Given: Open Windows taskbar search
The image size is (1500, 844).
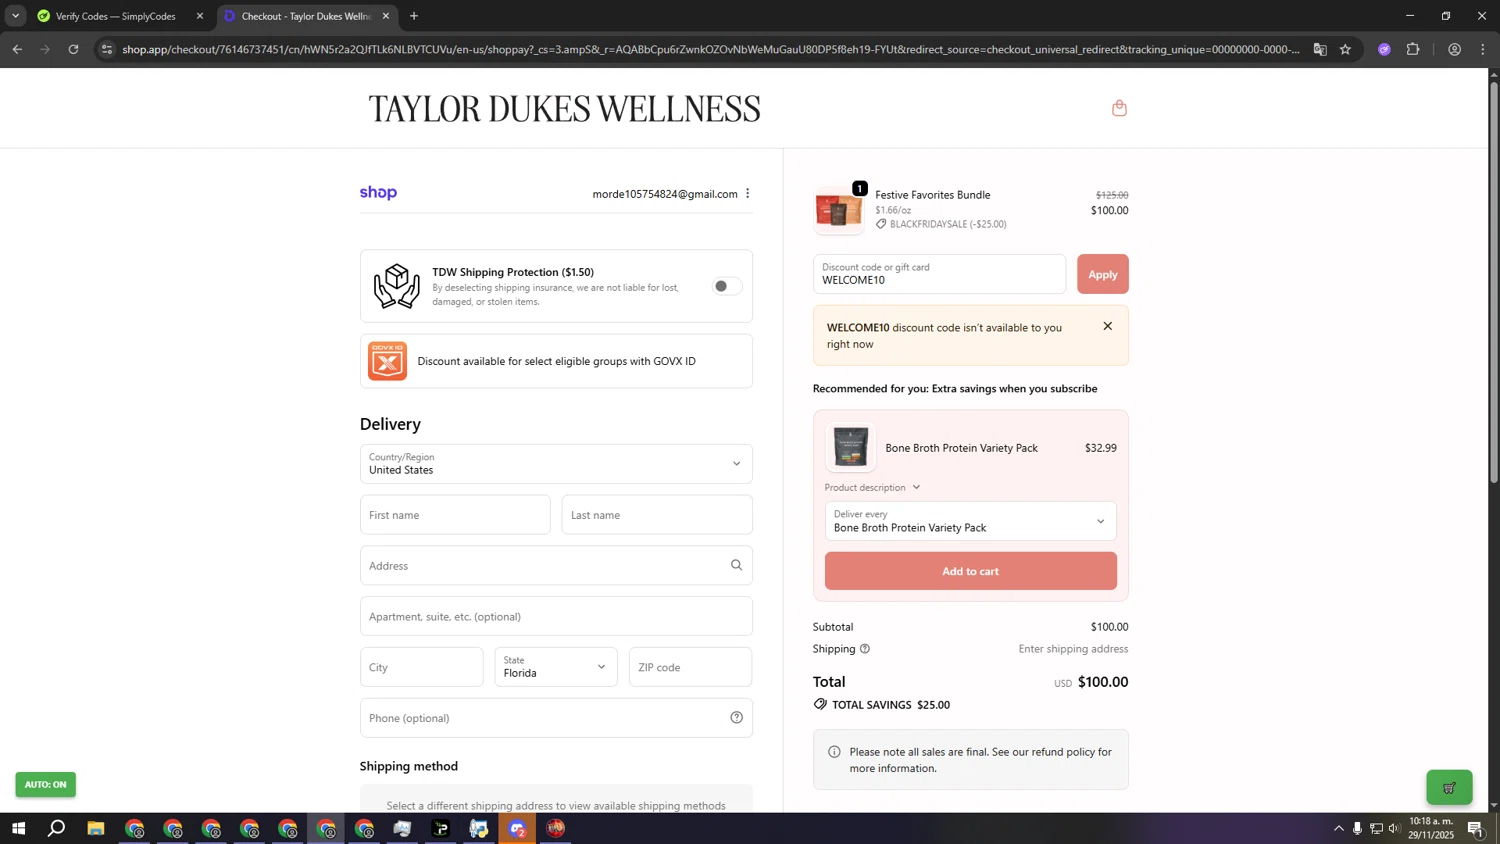Looking at the screenshot, I should [57, 828].
